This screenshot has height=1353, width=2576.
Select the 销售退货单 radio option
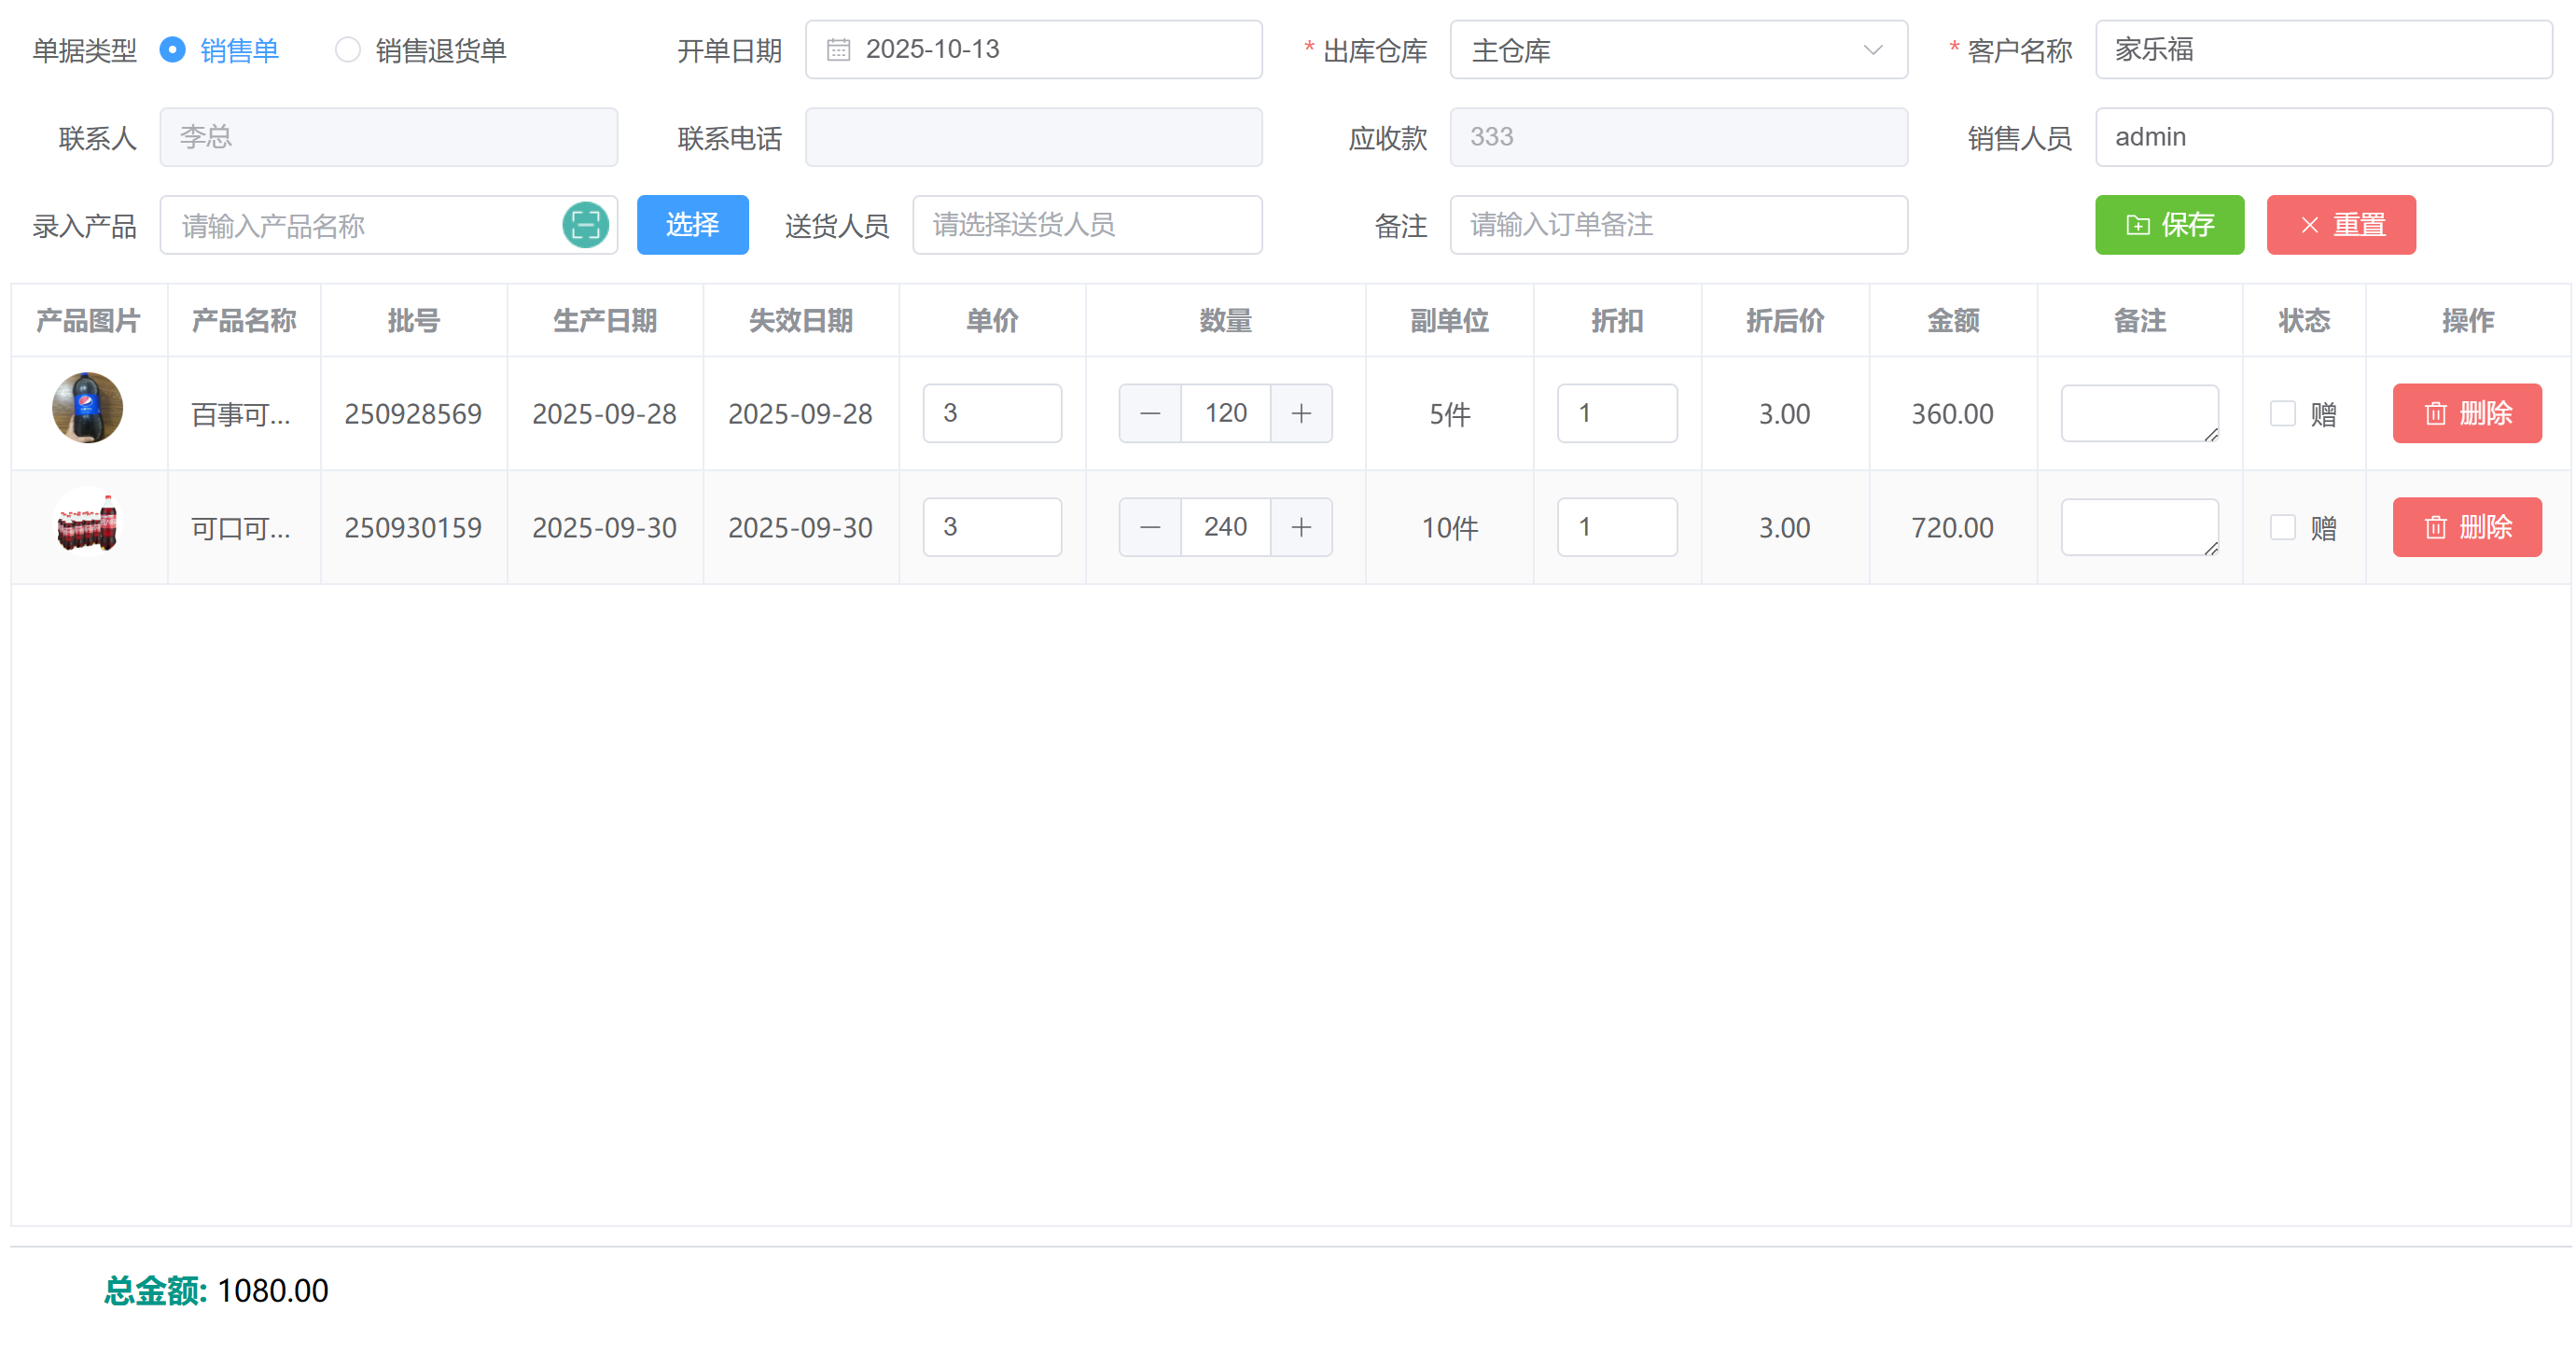coord(347,49)
